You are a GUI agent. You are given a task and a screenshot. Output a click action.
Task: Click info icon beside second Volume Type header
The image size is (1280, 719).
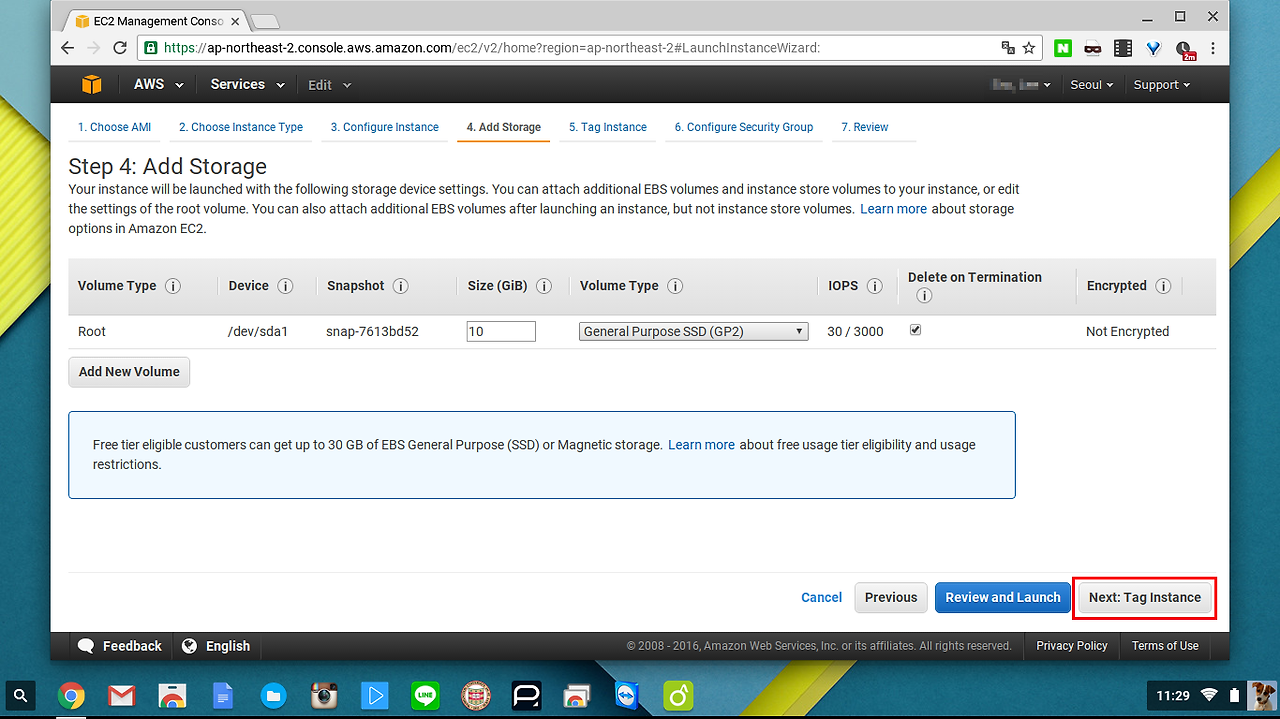(x=675, y=286)
